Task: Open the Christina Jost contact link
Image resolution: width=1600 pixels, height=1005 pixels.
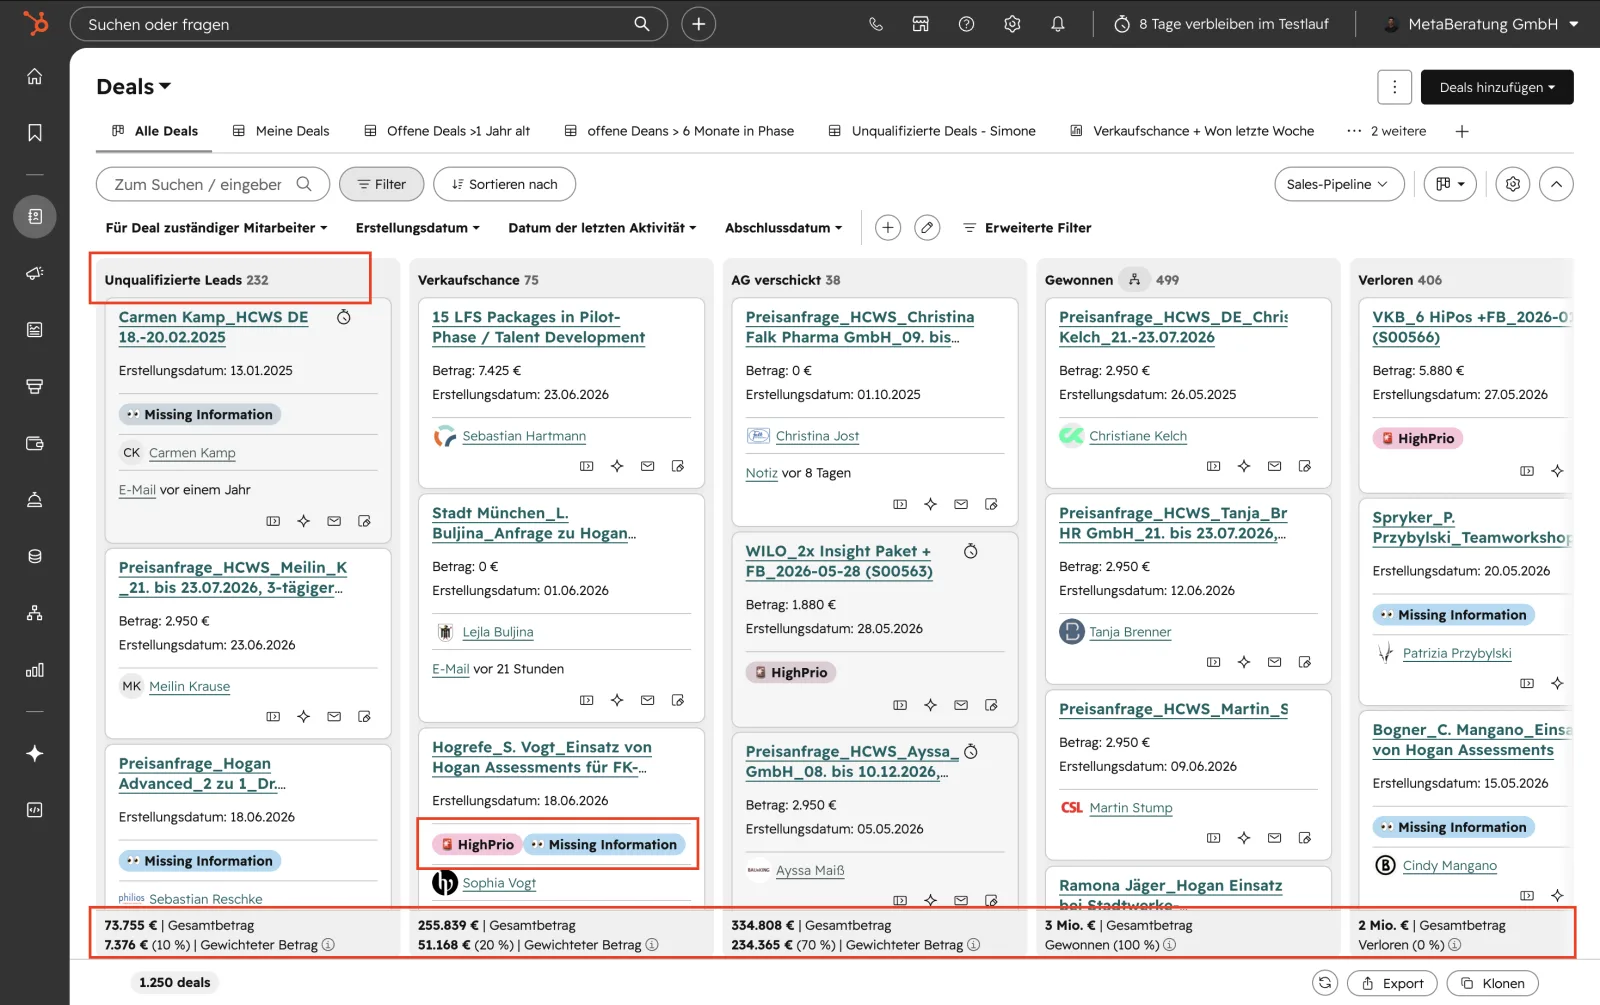Action: pos(817,436)
